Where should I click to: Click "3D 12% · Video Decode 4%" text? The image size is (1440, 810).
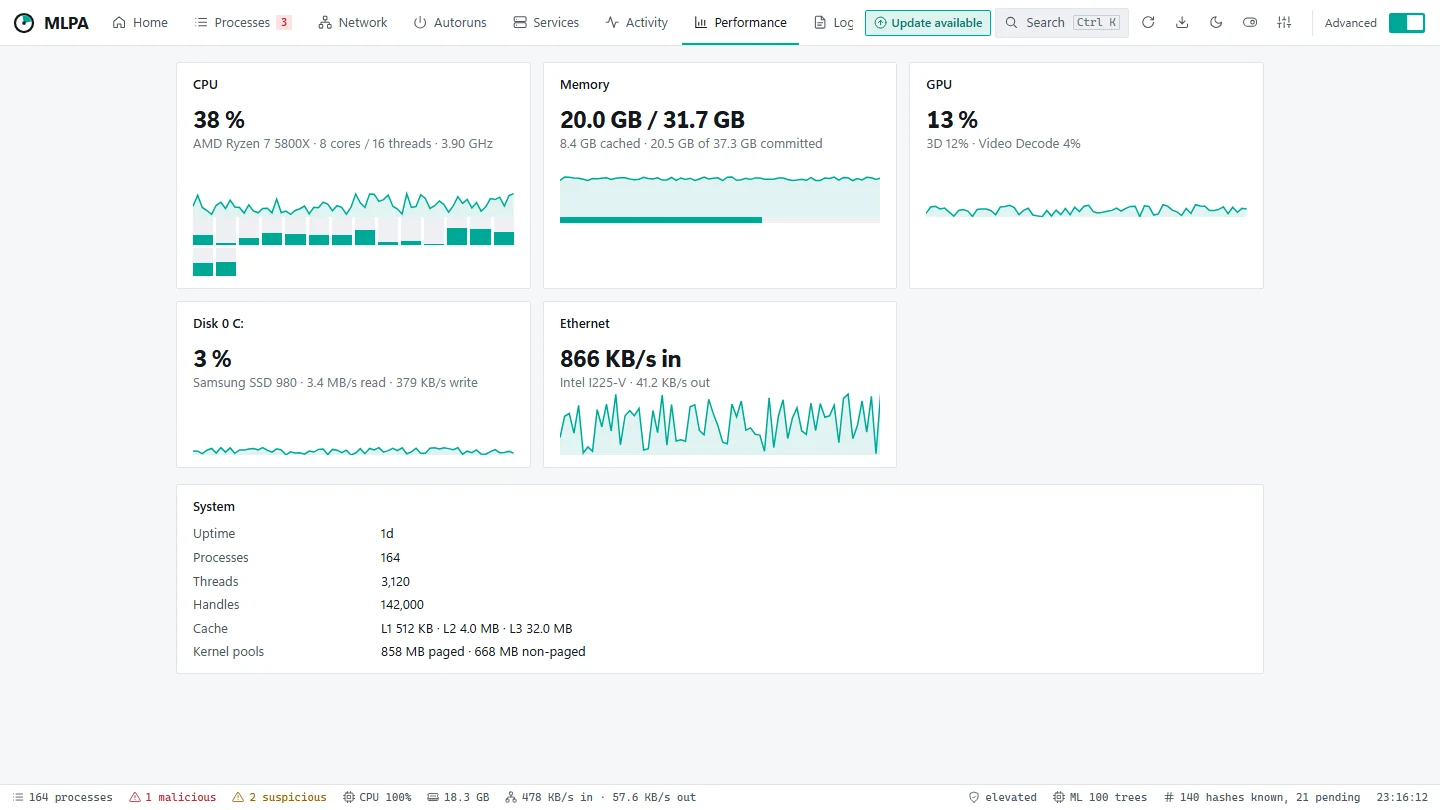point(1003,144)
